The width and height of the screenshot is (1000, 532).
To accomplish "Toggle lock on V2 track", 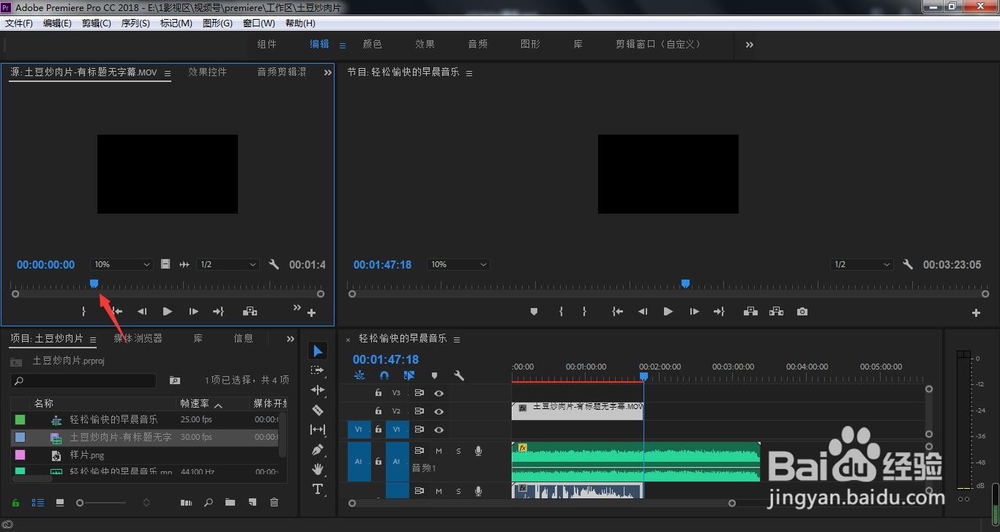I will click(x=378, y=411).
